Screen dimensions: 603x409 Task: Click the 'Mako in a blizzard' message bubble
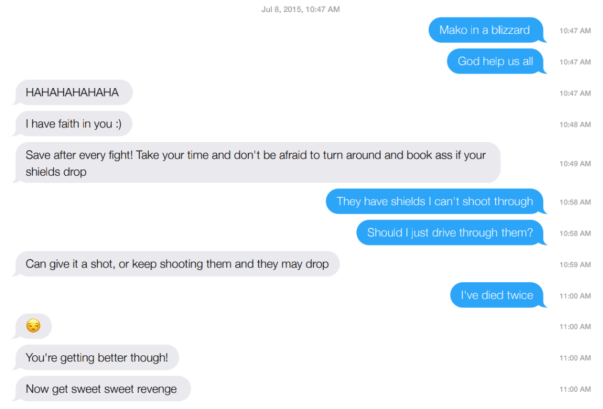click(x=486, y=30)
